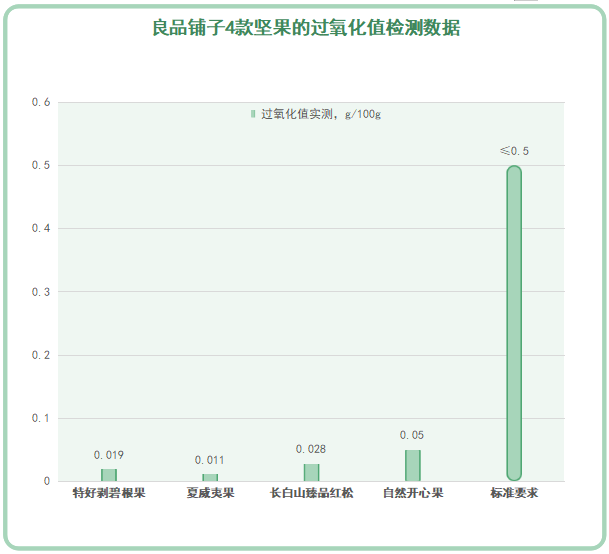Select the tall 标准要求 bar
The image size is (609, 554).
coord(514,323)
